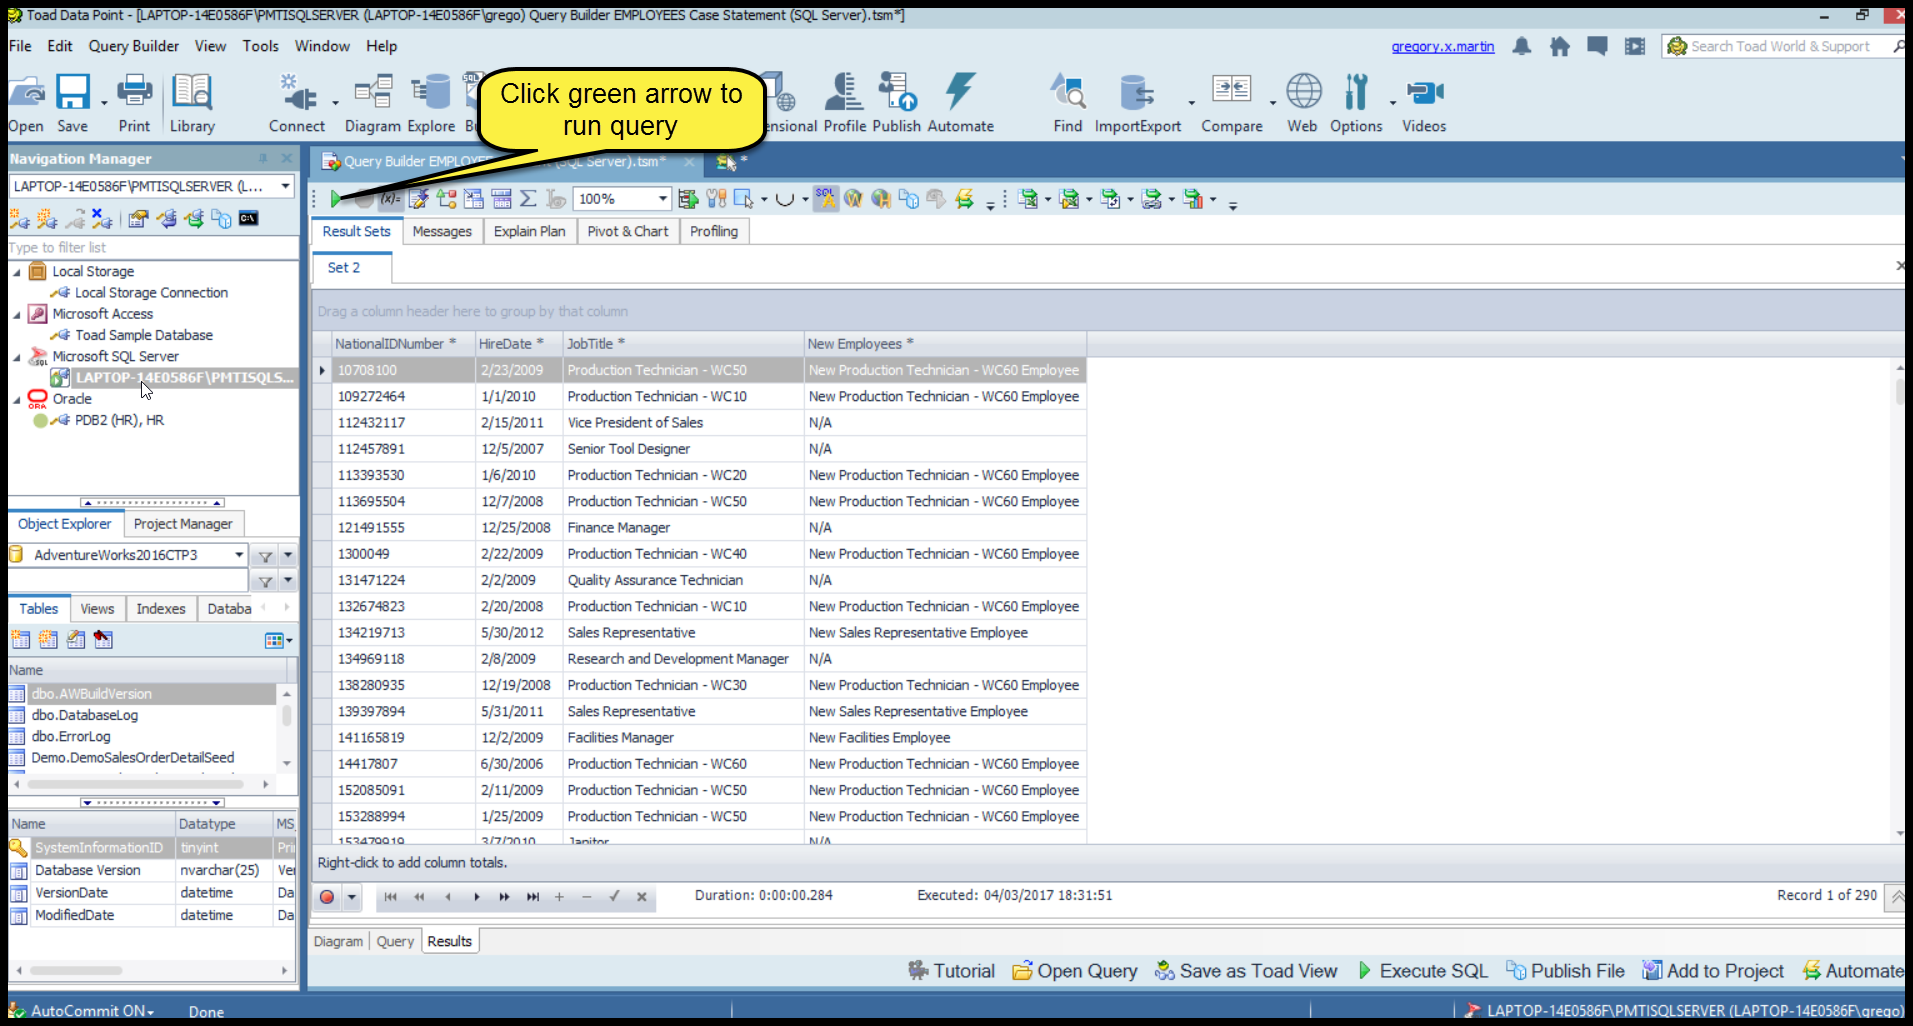Open the Diagram tool

coord(373,102)
